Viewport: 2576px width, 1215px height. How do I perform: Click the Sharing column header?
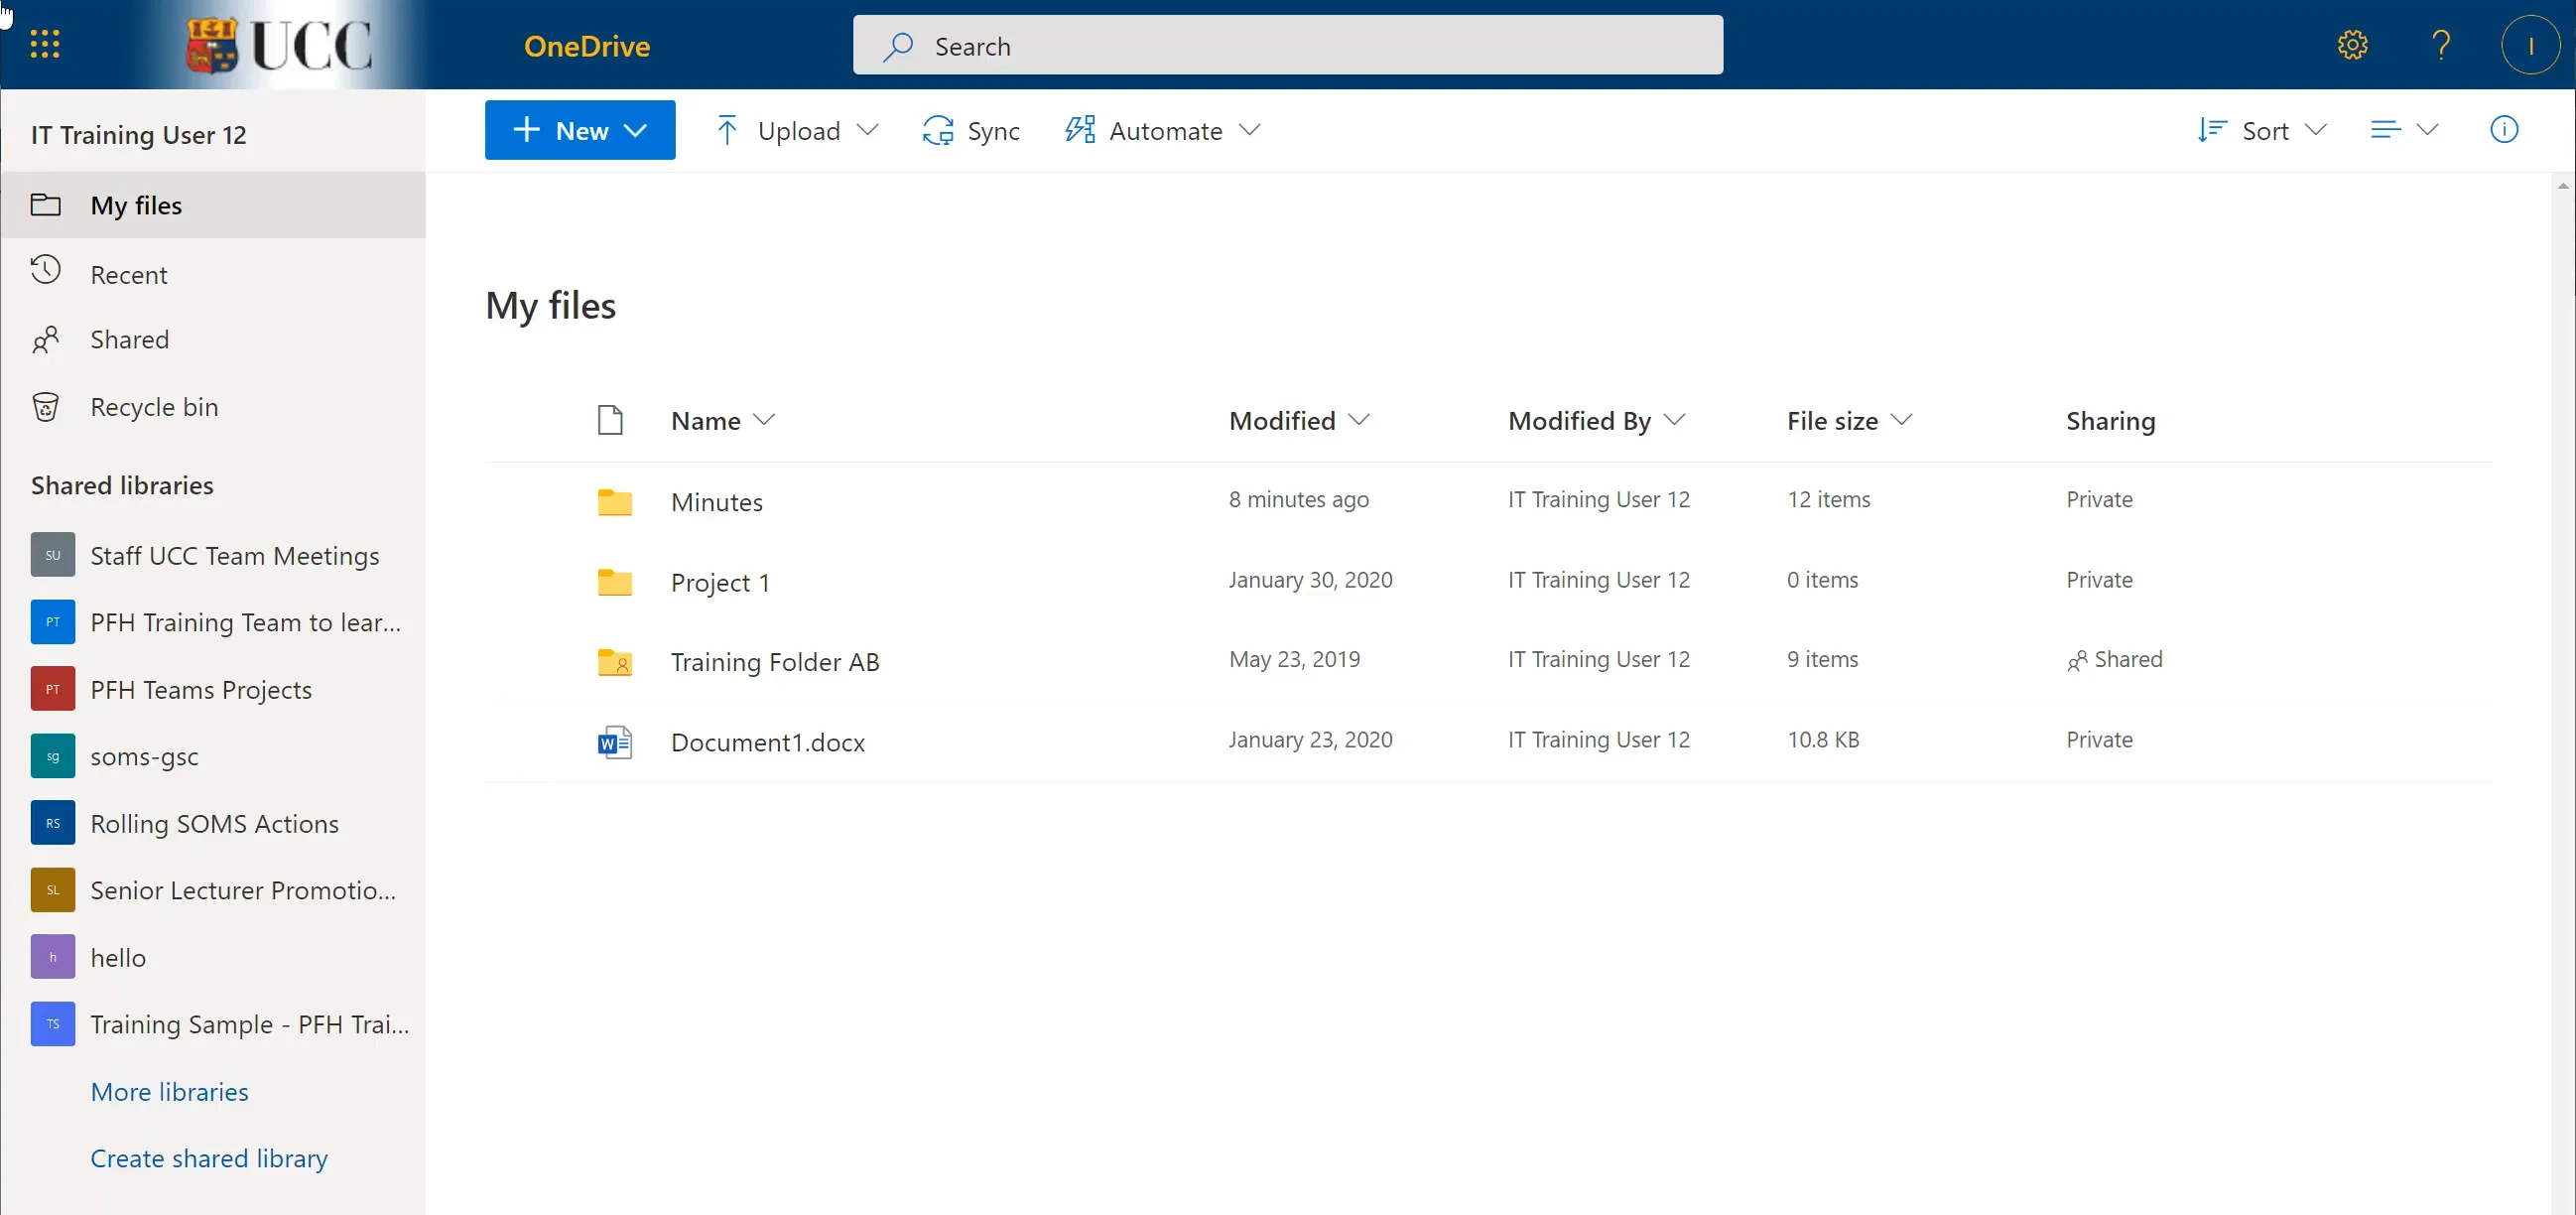tap(2110, 421)
